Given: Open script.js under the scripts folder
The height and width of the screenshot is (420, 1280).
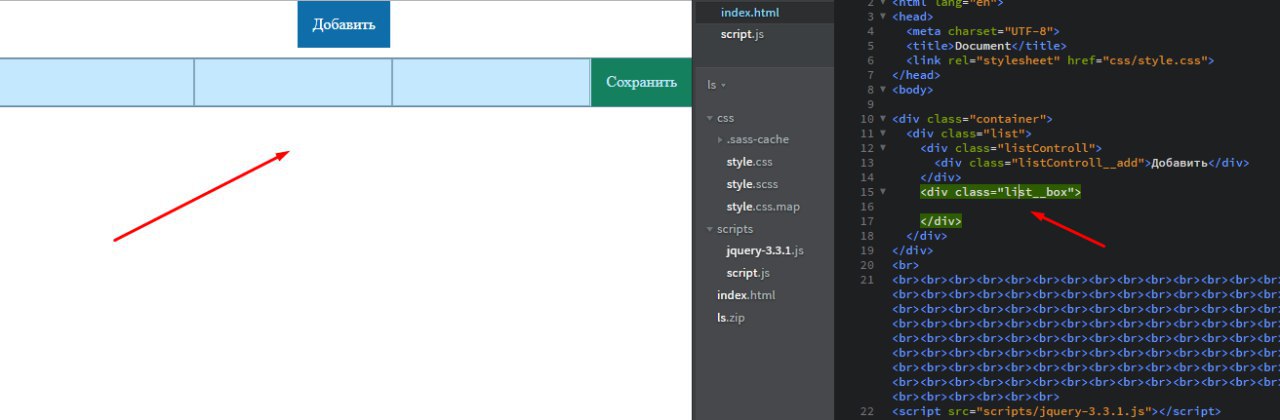Looking at the screenshot, I should coord(748,273).
